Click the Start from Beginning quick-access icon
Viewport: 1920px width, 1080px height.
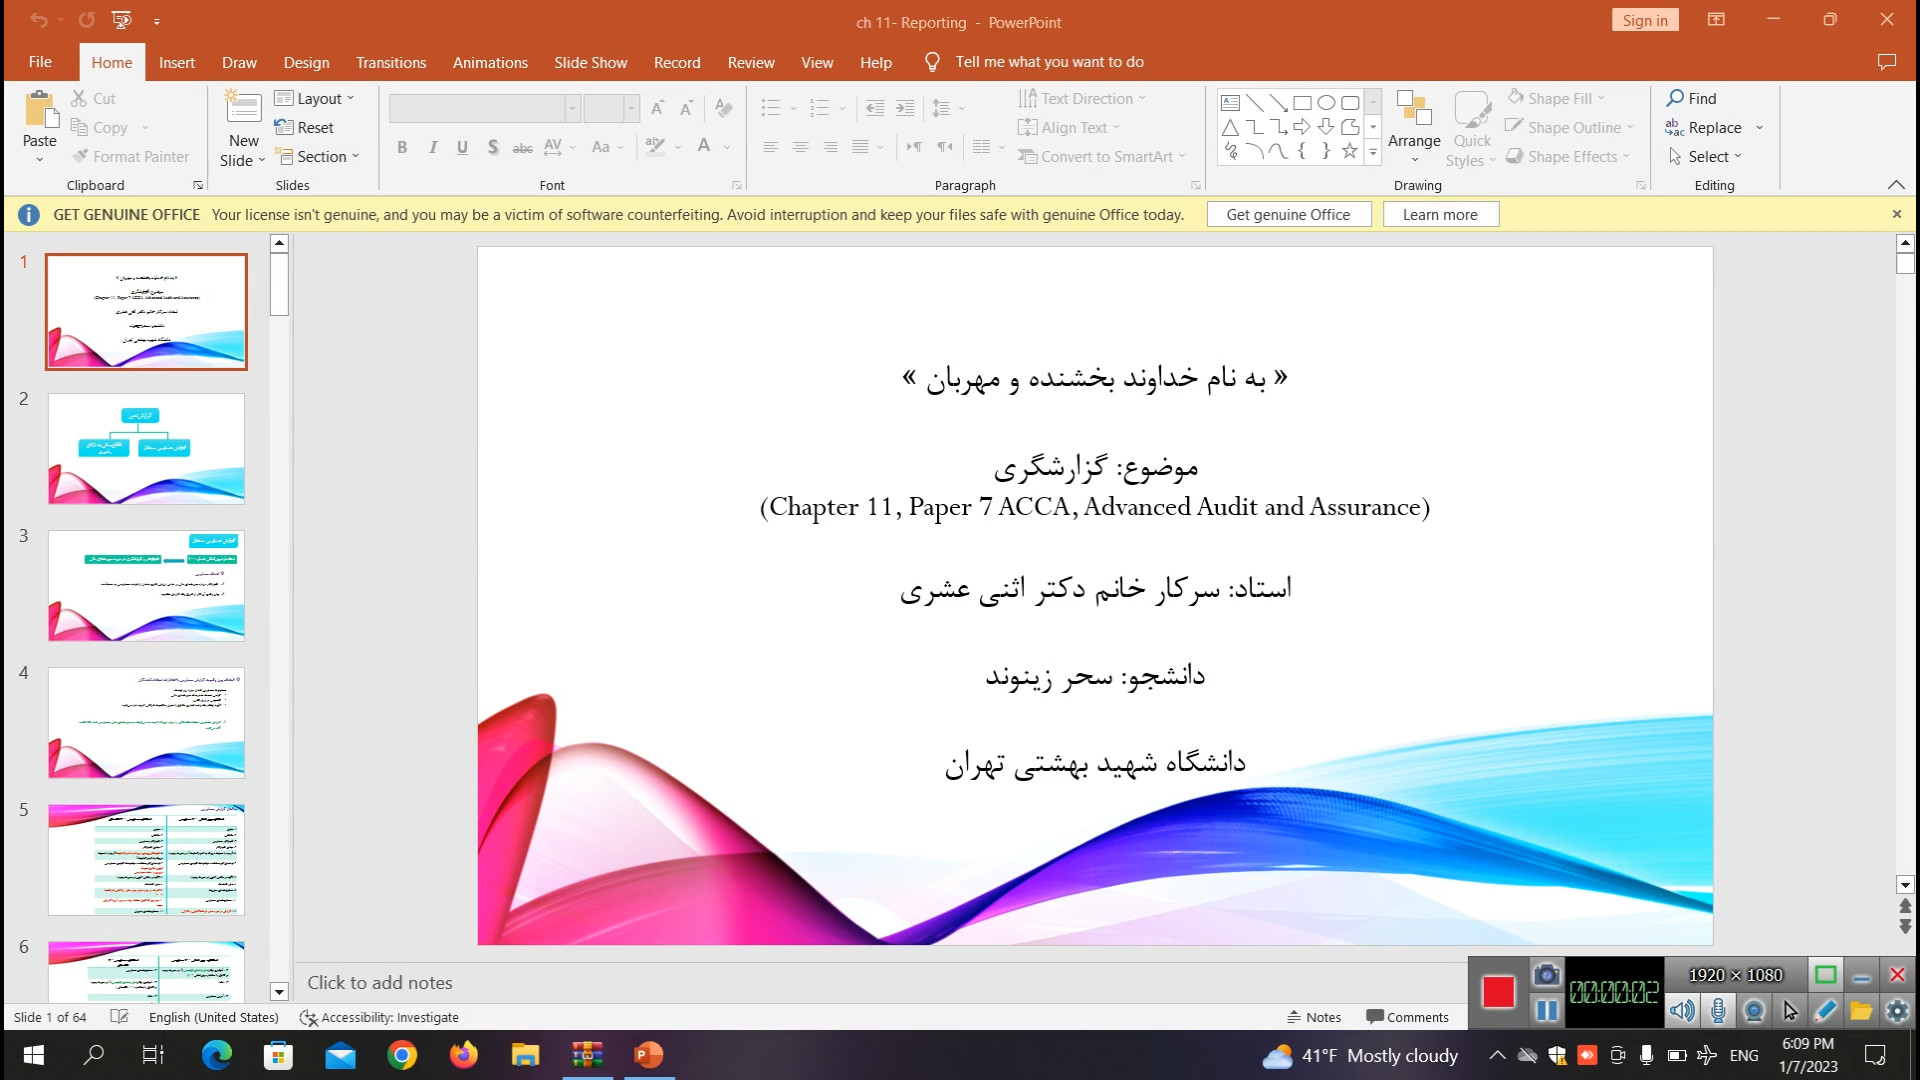pyautogui.click(x=121, y=20)
